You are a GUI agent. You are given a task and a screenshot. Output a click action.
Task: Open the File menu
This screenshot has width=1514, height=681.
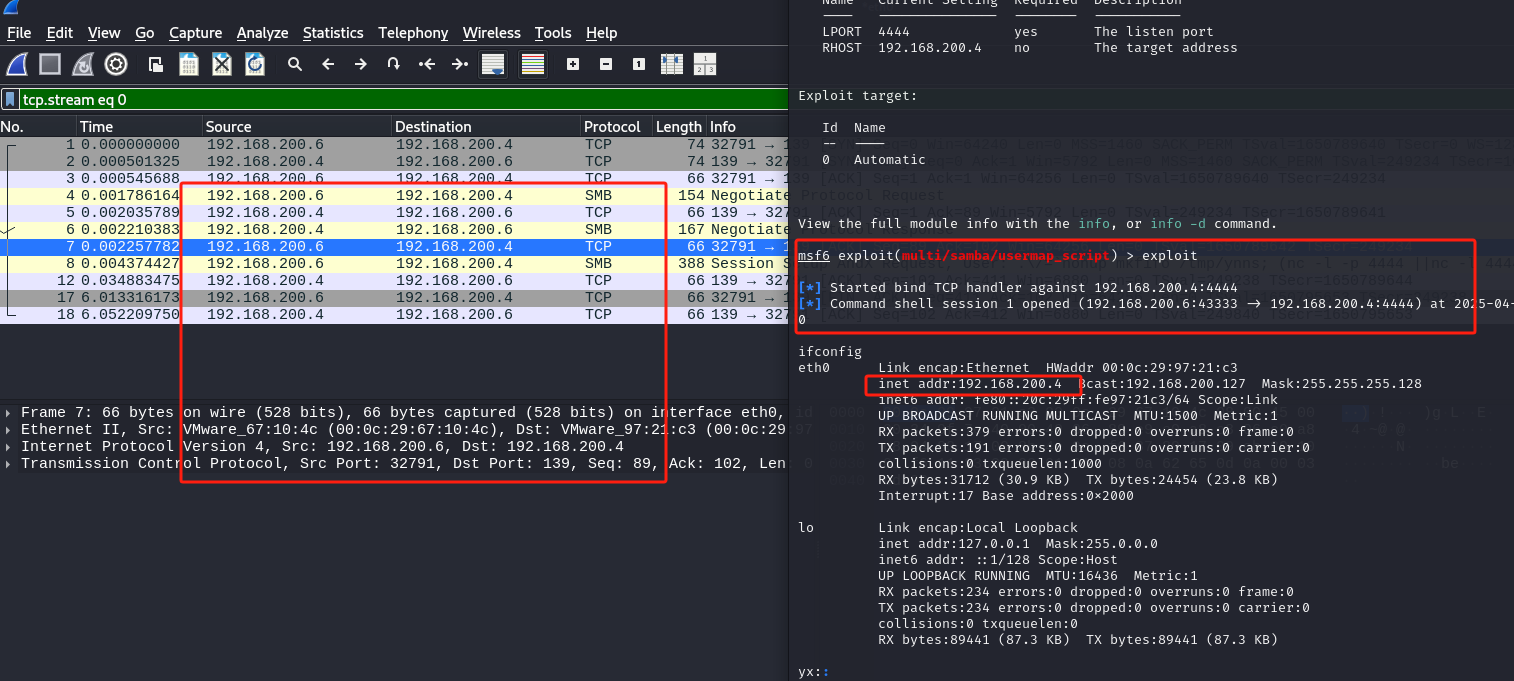[x=19, y=33]
